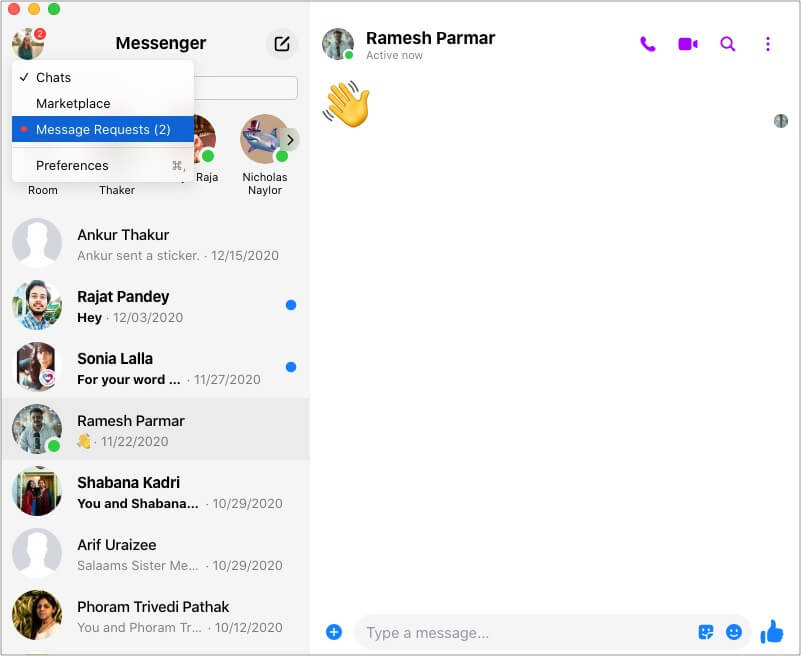This screenshot has height=656, width=801.
Task: Select the Ramesh Parmar chat in the list
Action: 155,430
